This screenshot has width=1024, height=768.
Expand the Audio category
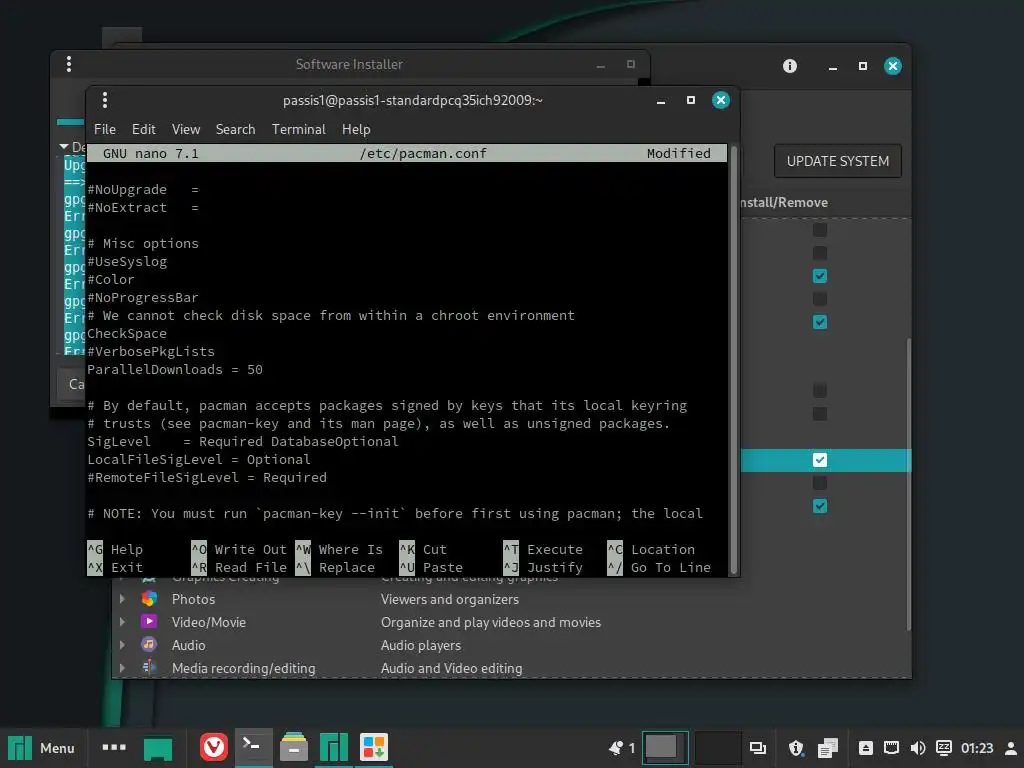coord(122,645)
